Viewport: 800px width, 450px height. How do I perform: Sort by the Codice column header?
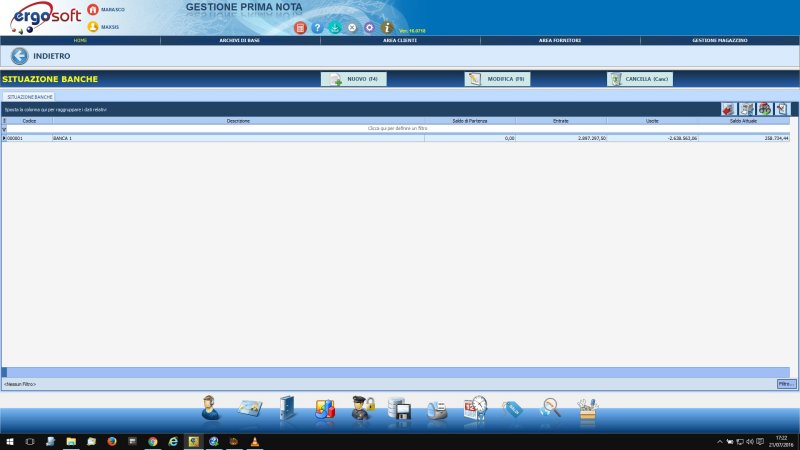pyautogui.click(x=30, y=121)
